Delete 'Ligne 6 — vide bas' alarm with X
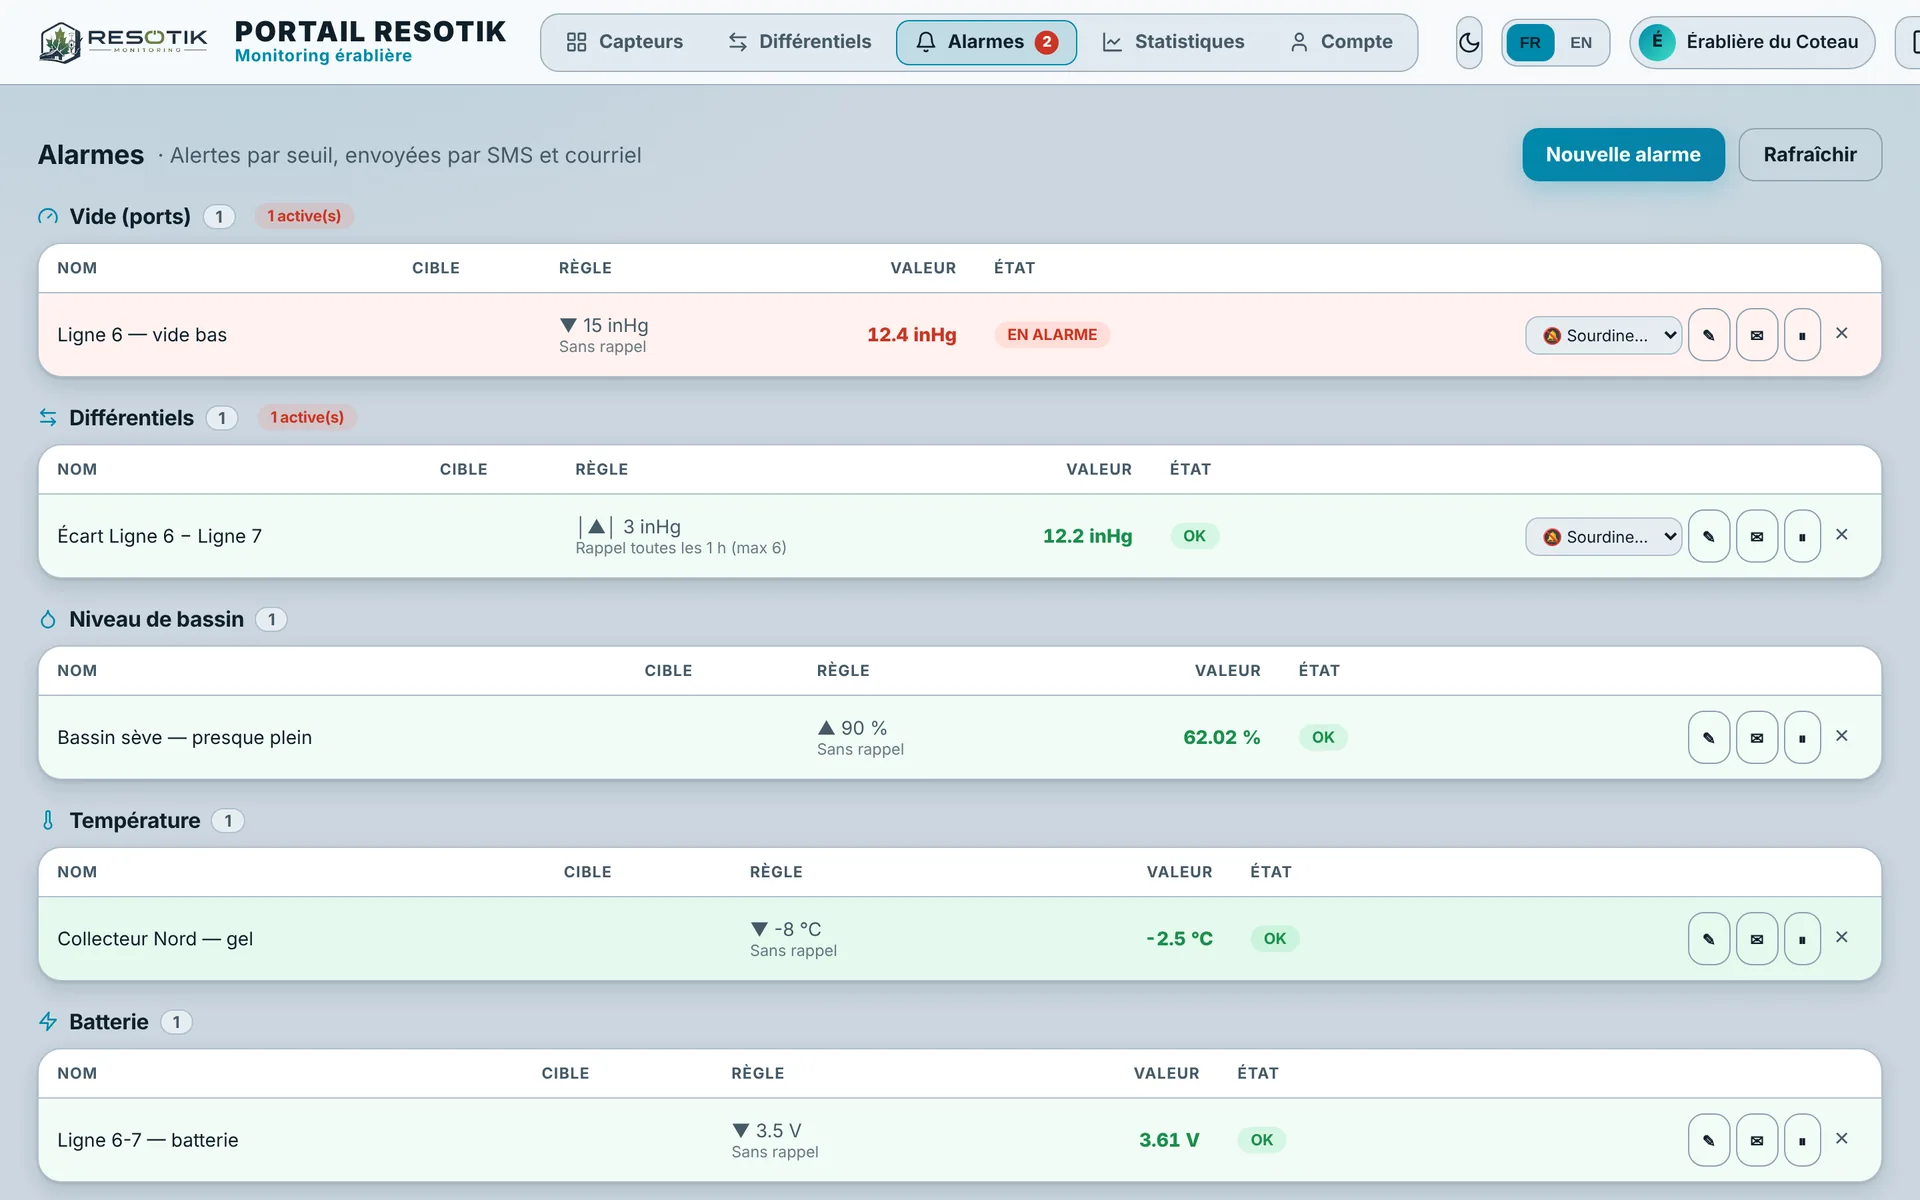This screenshot has width=1920, height=1200. tap(1841, 333)
